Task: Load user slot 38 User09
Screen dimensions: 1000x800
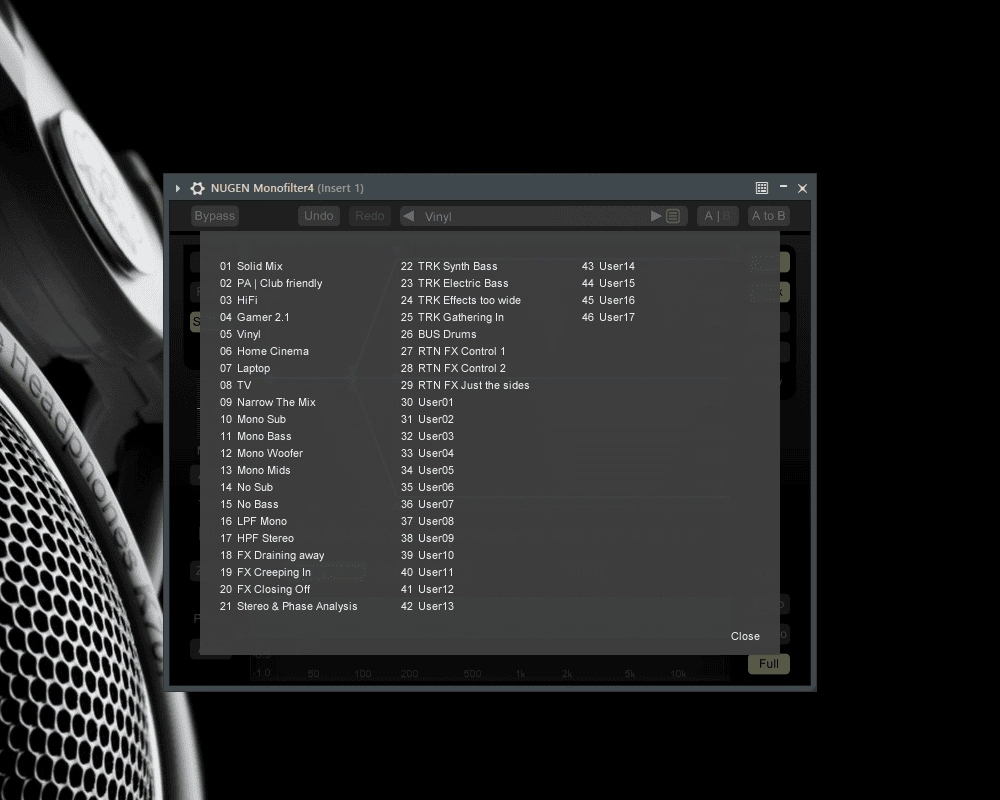Action: 427,538
